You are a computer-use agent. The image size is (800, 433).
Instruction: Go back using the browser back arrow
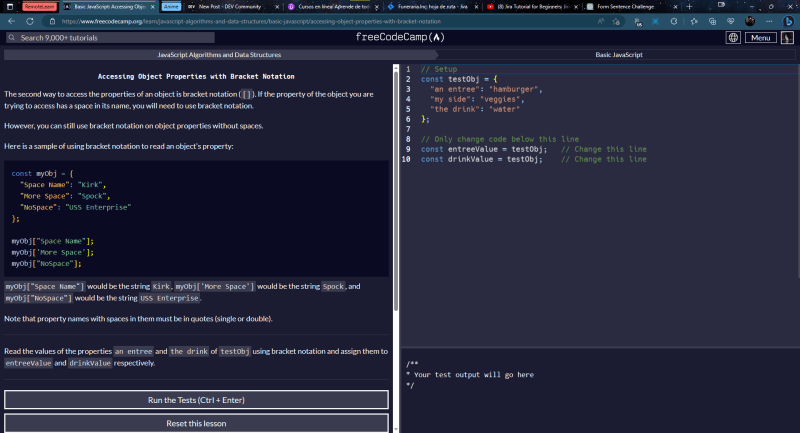click(11, 21)
